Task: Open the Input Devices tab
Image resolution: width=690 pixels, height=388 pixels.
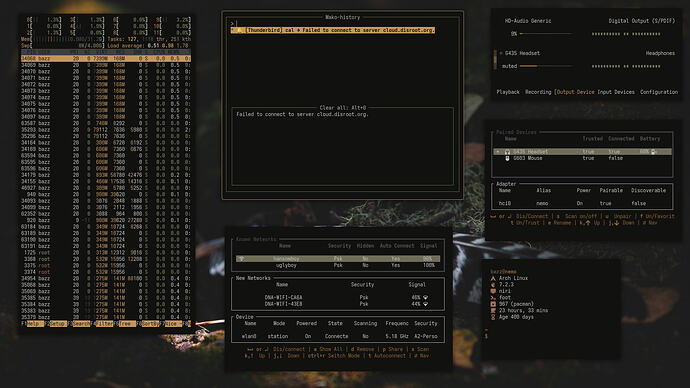Action: tap(616, 92)
